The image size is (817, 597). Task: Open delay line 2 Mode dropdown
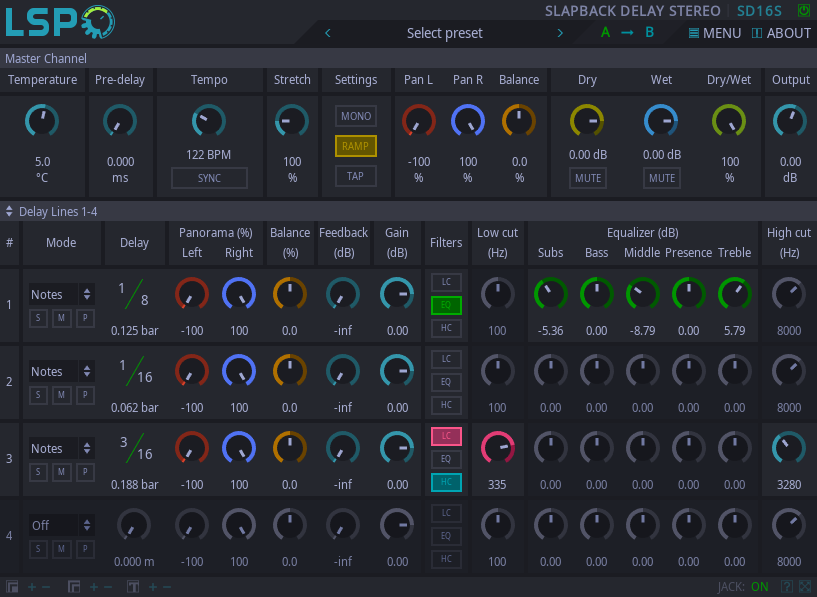[61, 371]
